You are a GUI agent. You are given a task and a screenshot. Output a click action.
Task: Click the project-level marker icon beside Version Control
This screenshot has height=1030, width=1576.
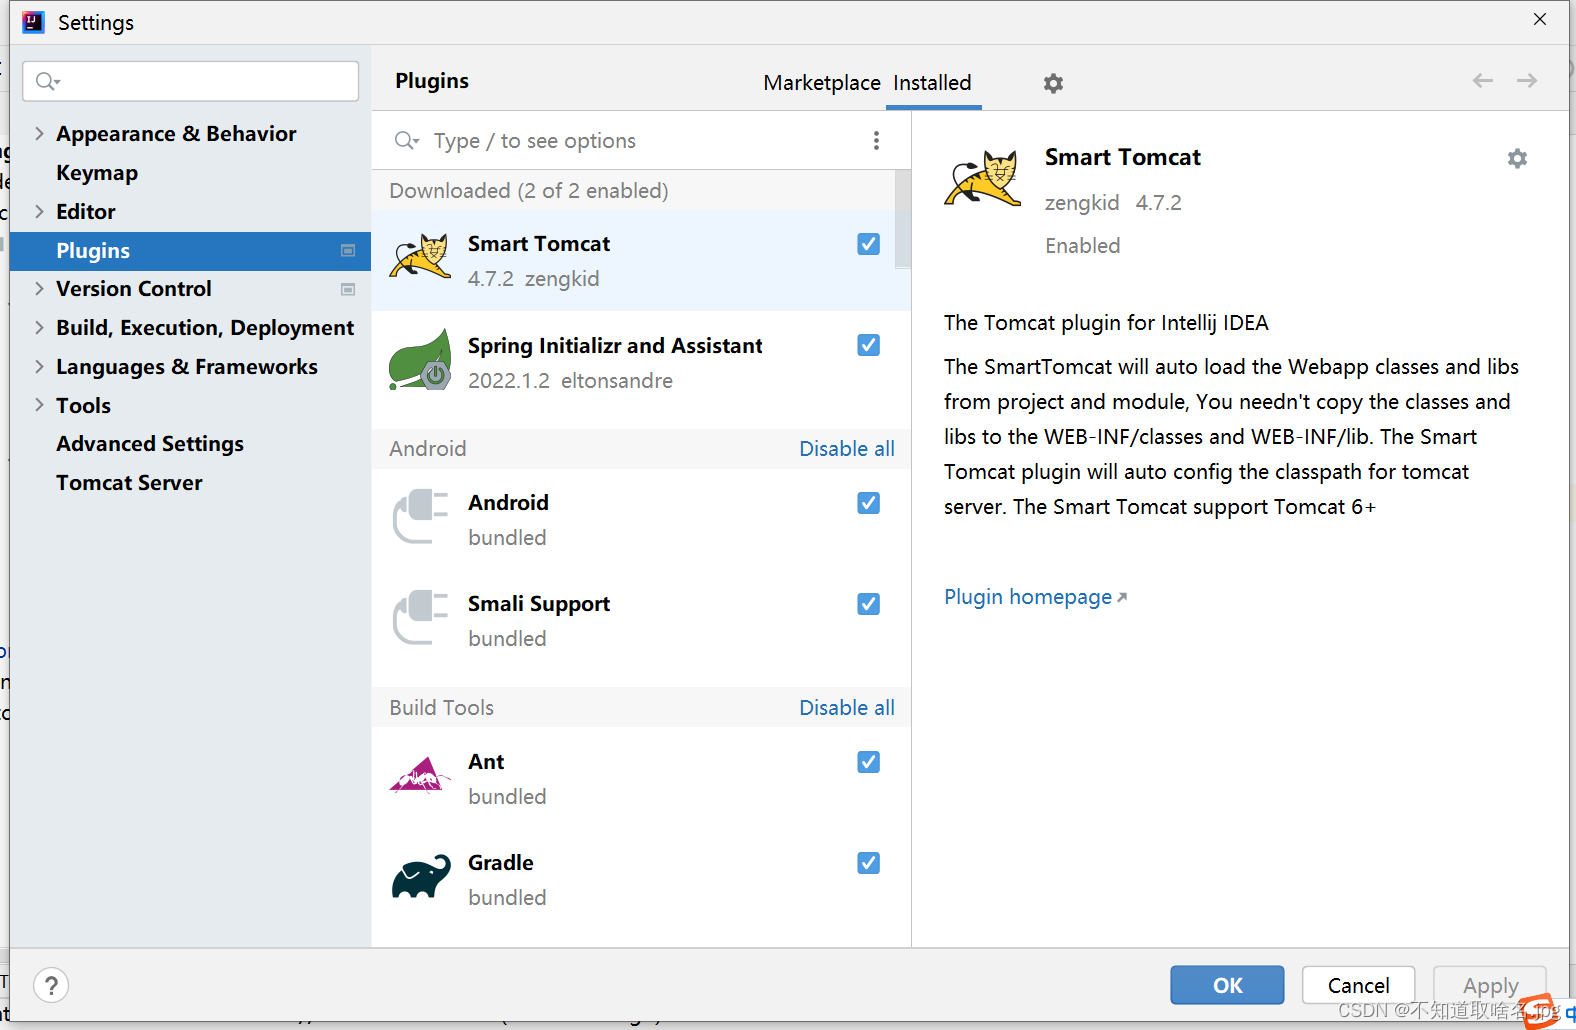(x=348, y=289)
